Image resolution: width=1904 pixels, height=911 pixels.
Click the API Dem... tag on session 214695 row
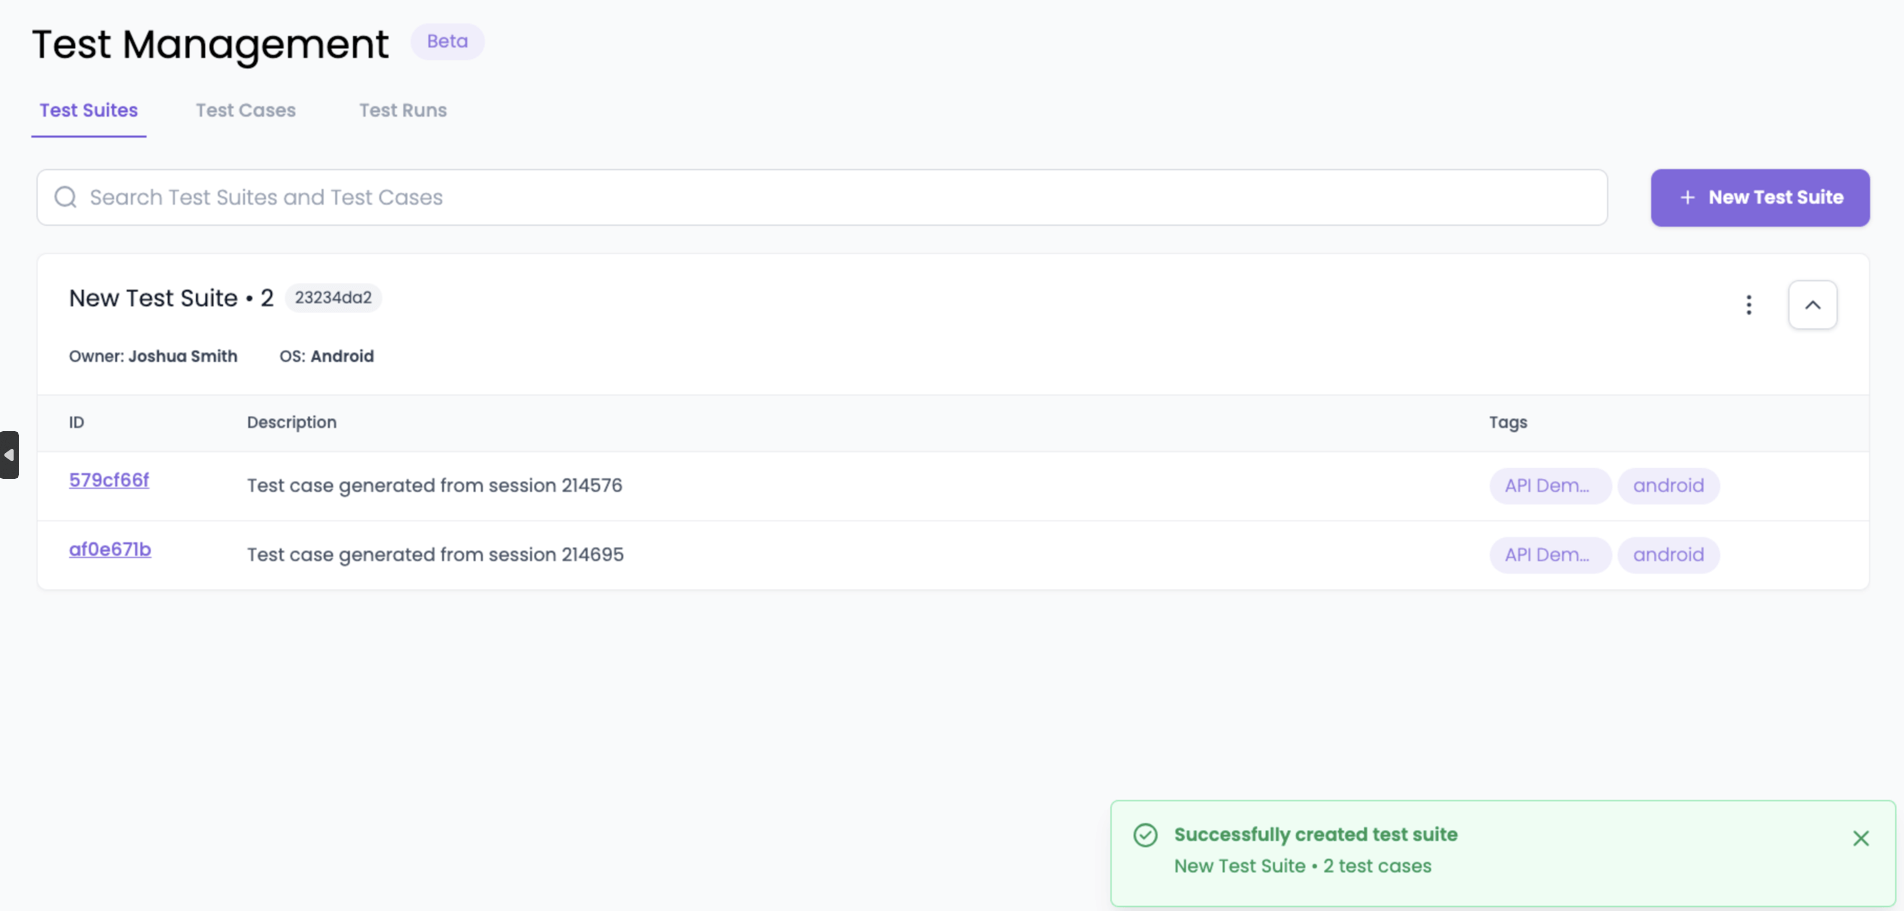(x=1549, y=554)
